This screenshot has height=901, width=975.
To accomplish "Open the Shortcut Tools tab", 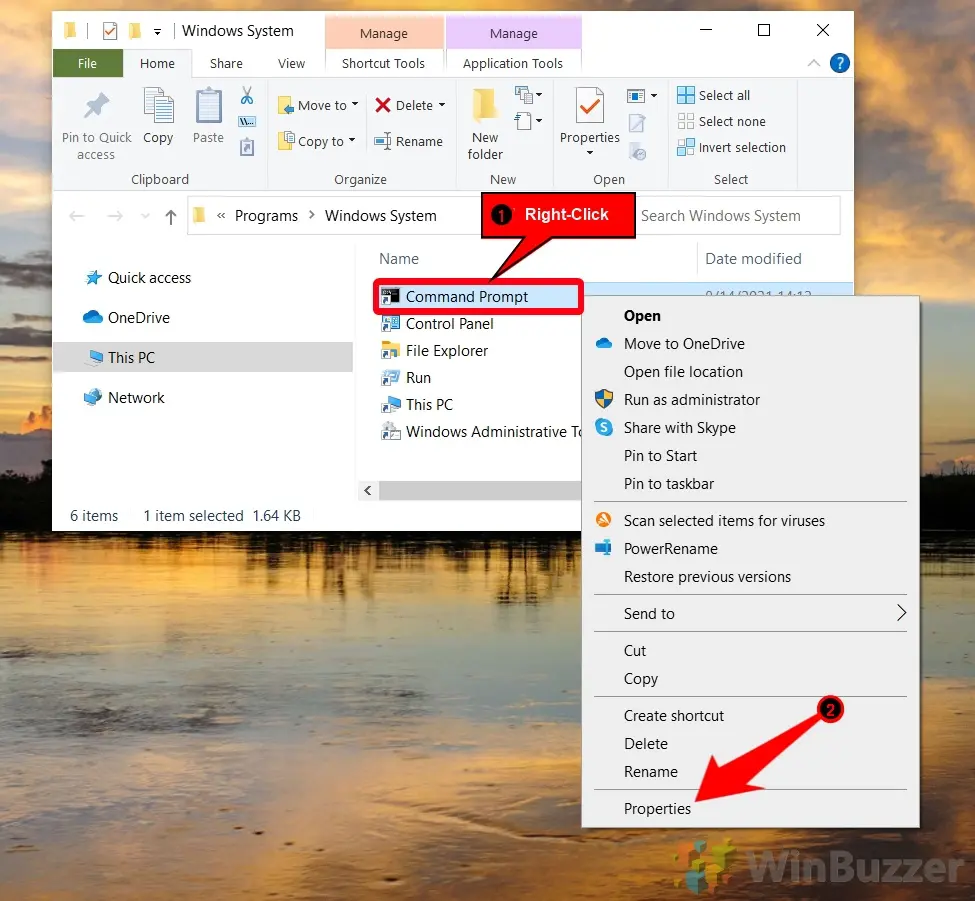I will point(383,63).
